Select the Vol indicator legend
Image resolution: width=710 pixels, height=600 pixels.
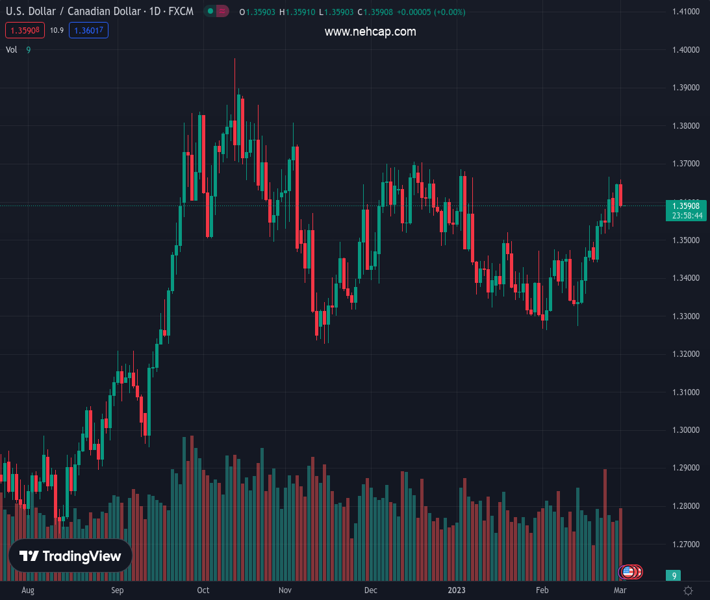tap(12, 50)
